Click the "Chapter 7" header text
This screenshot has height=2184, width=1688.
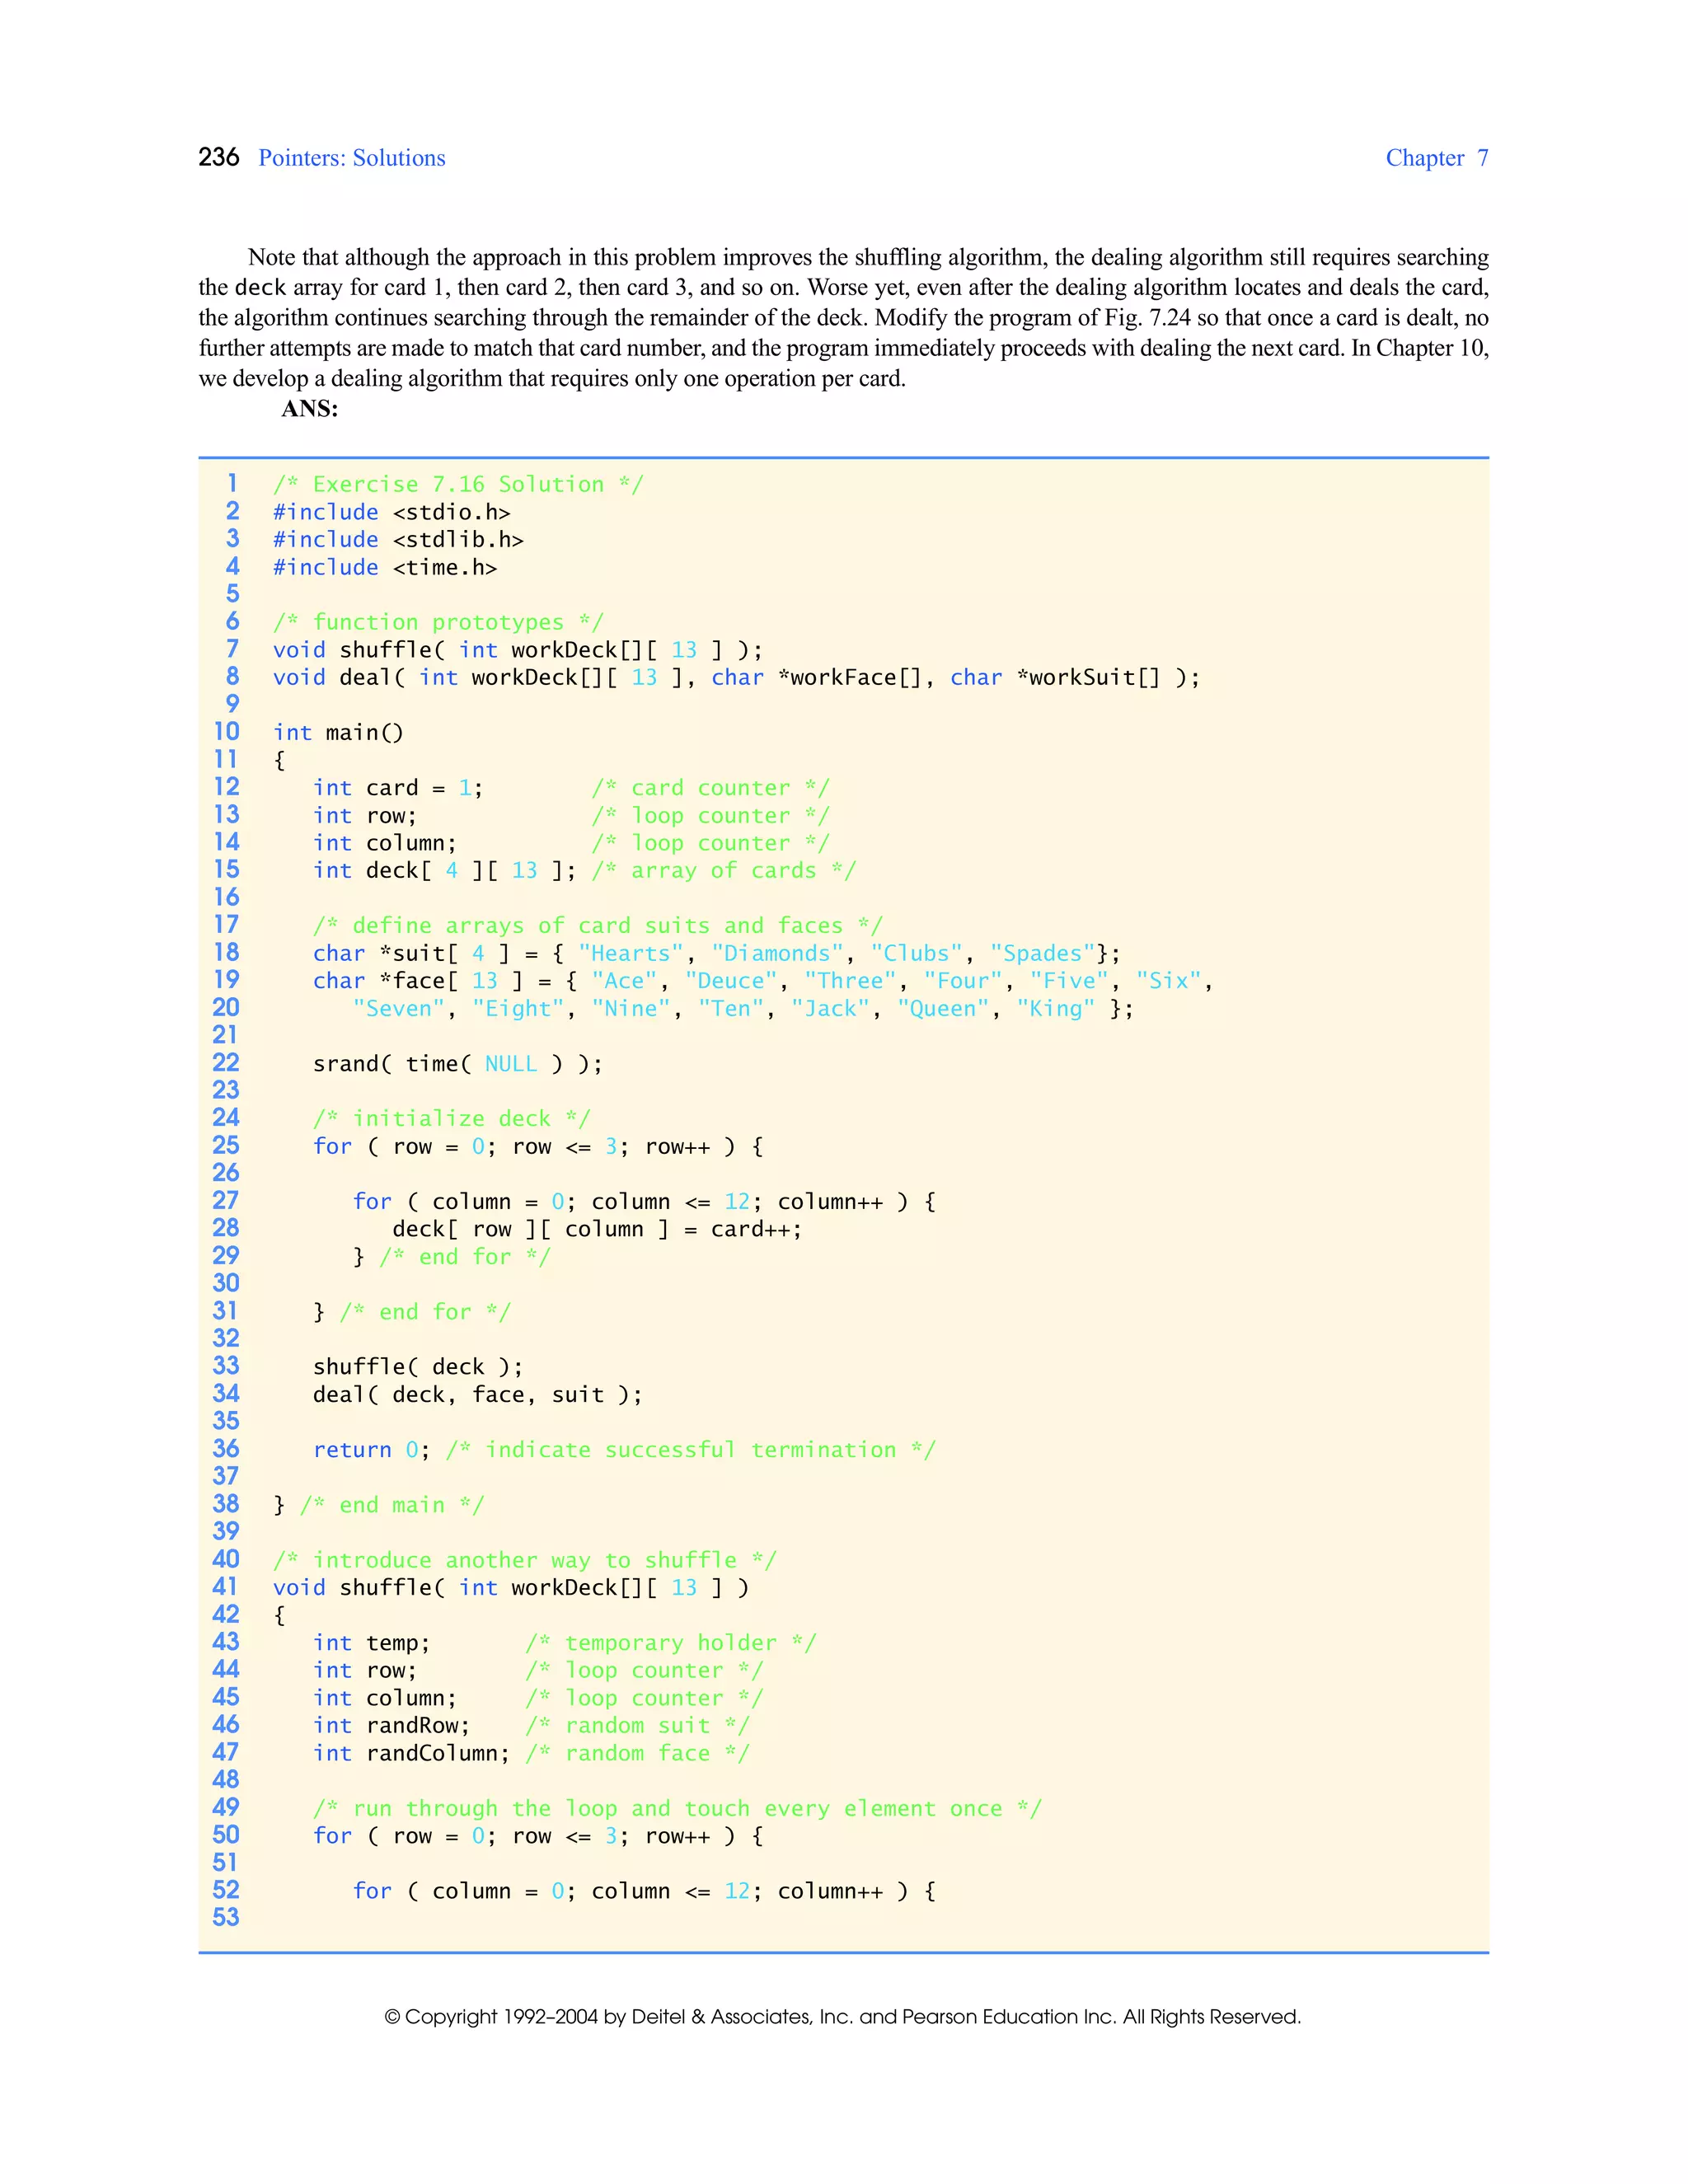[1436, 158]
